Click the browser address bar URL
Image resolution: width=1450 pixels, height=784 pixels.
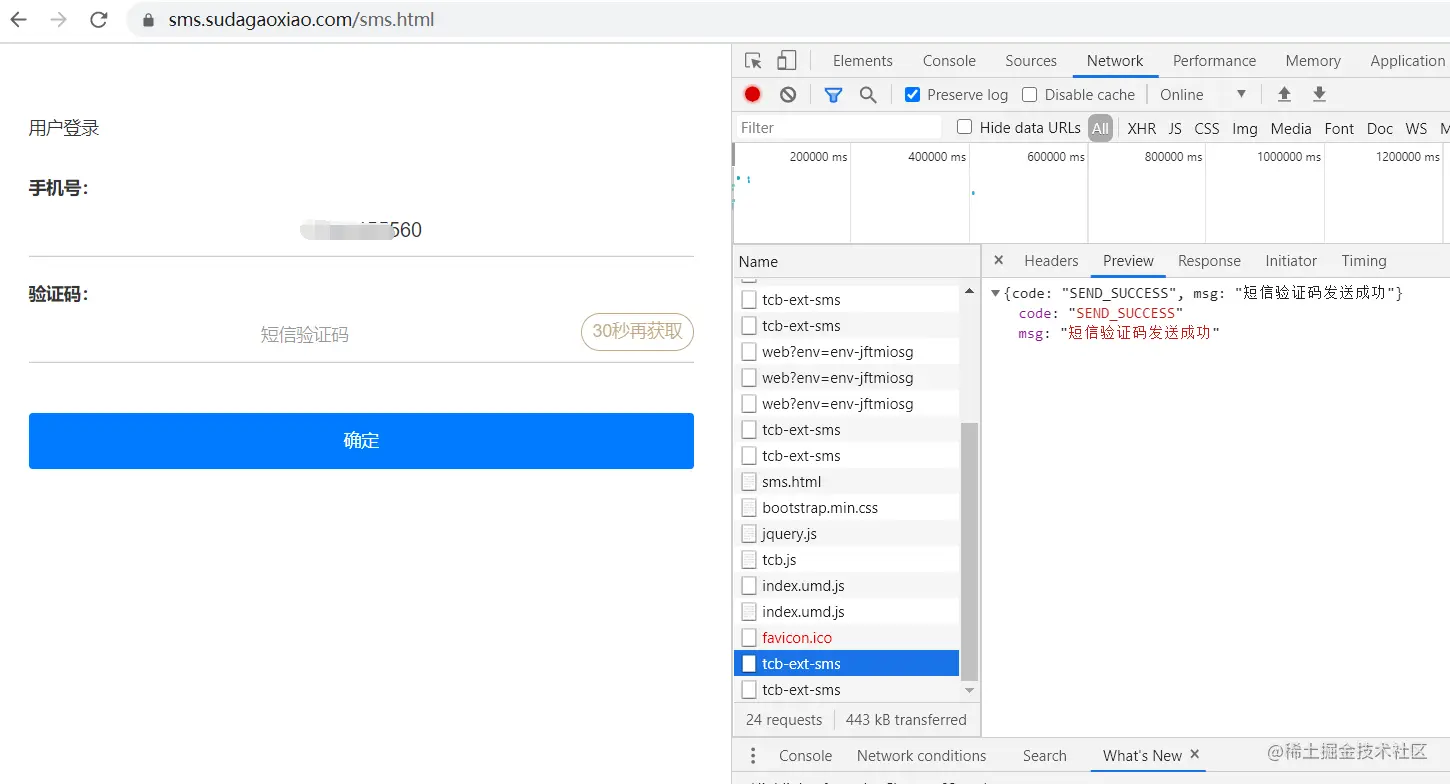[301, 20]
